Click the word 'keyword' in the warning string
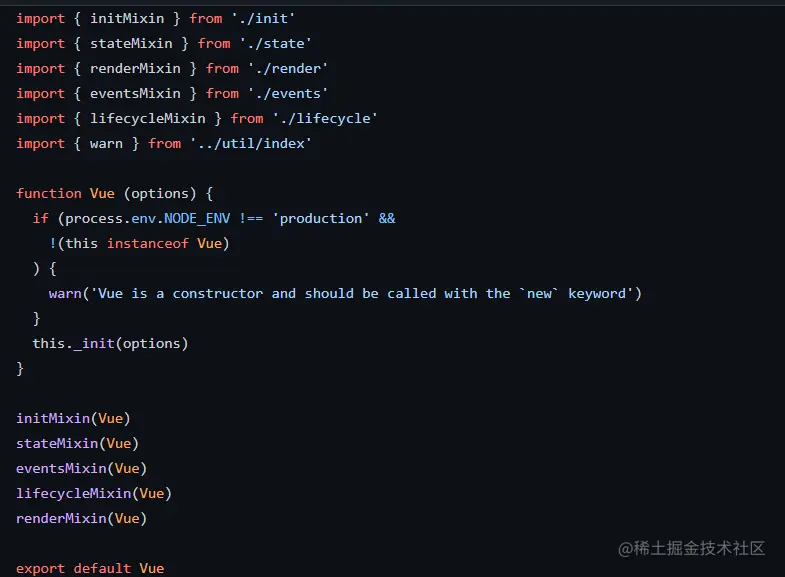785x577 pixels. tap(597, 294)
